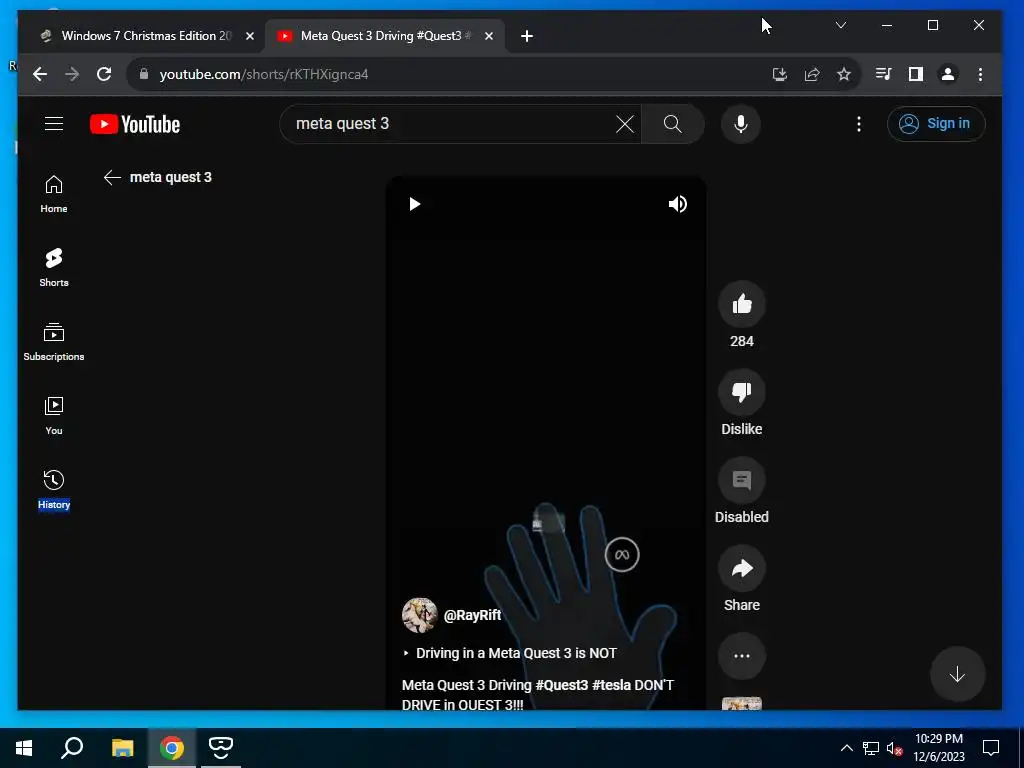Close the Windows 7 Christmas Edition tab
The height and width of the screenshot is (768, 1024).
(249, 37)
